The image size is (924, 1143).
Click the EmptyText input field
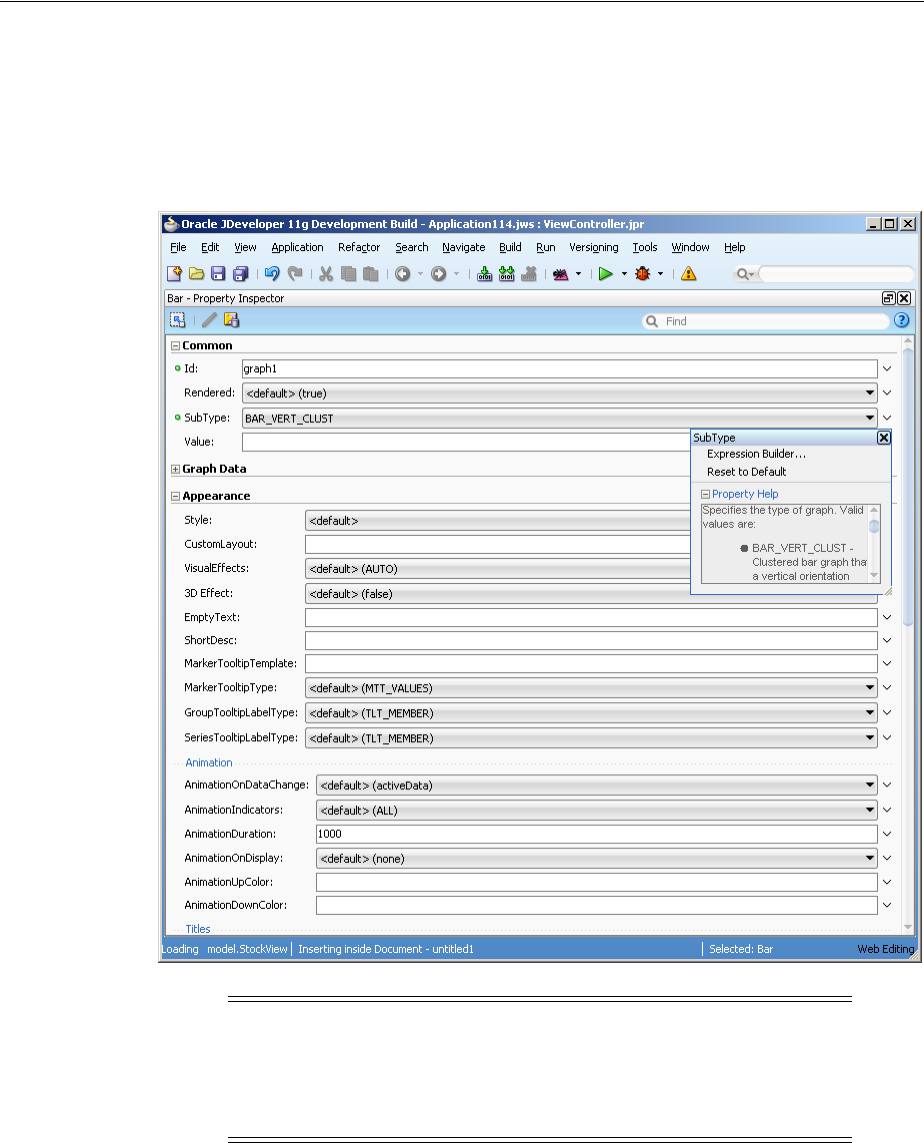point(591,617)
